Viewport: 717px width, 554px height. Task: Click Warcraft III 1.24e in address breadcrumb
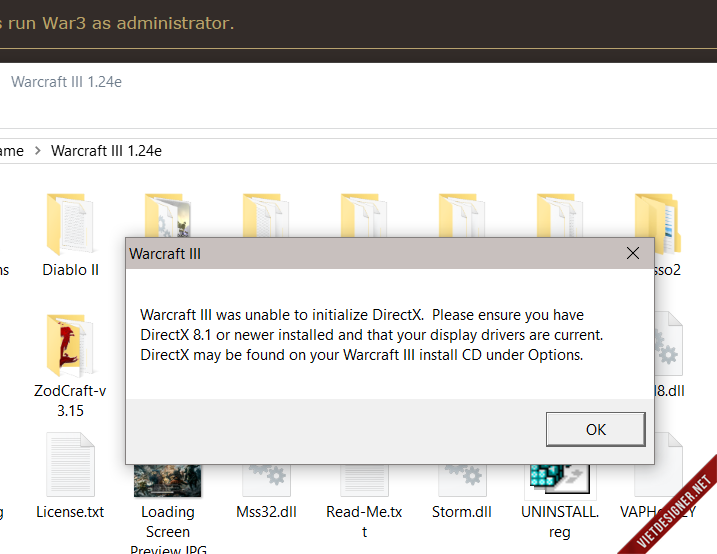[106, 151]
